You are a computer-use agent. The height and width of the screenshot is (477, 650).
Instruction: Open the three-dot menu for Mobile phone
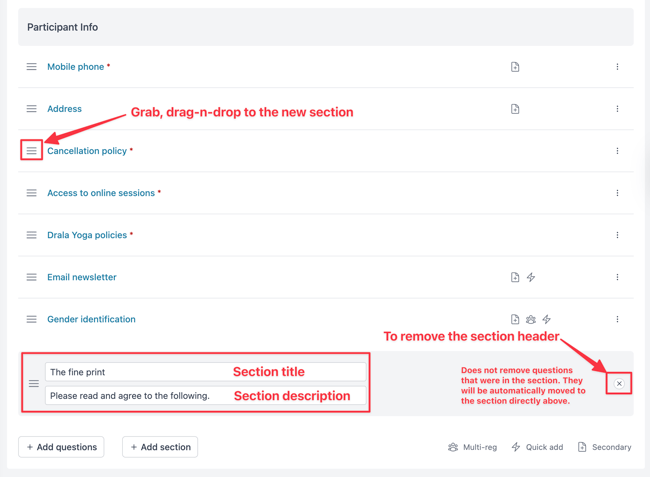point(617,67)
